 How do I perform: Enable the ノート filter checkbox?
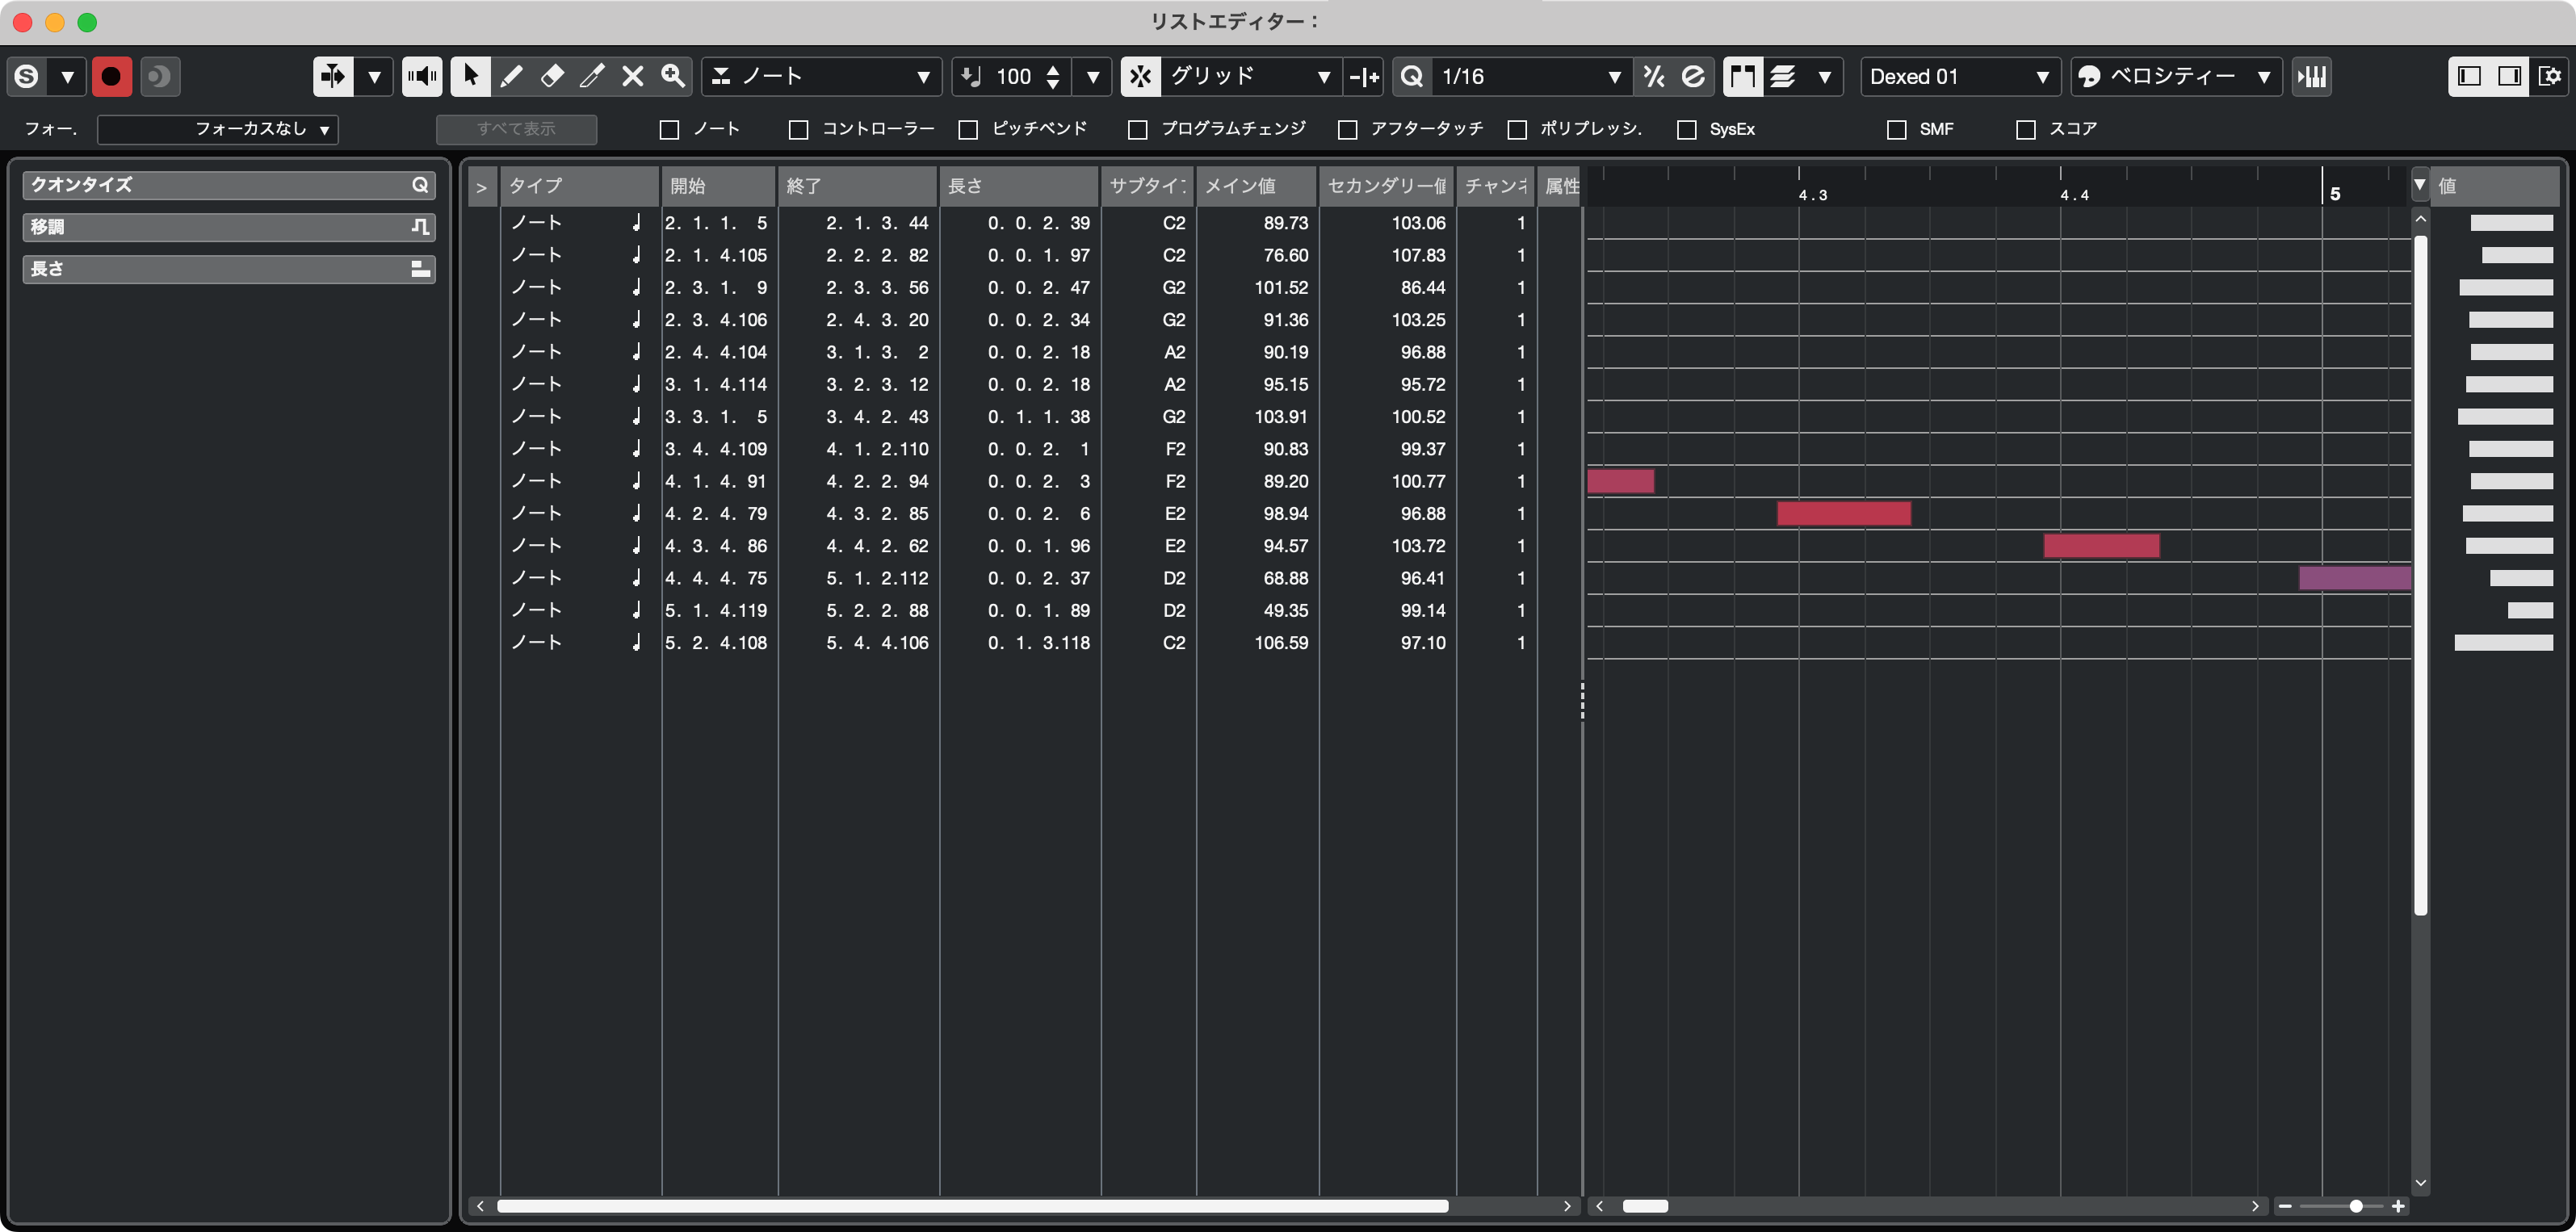[670, 129]
